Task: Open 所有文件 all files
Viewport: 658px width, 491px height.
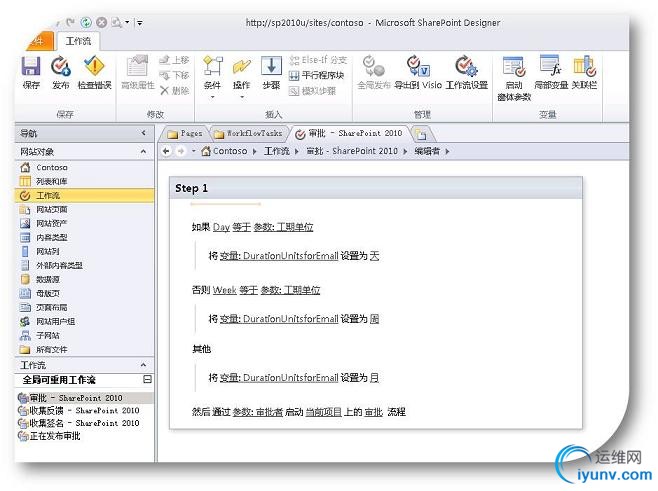Action: coord(85,349)
